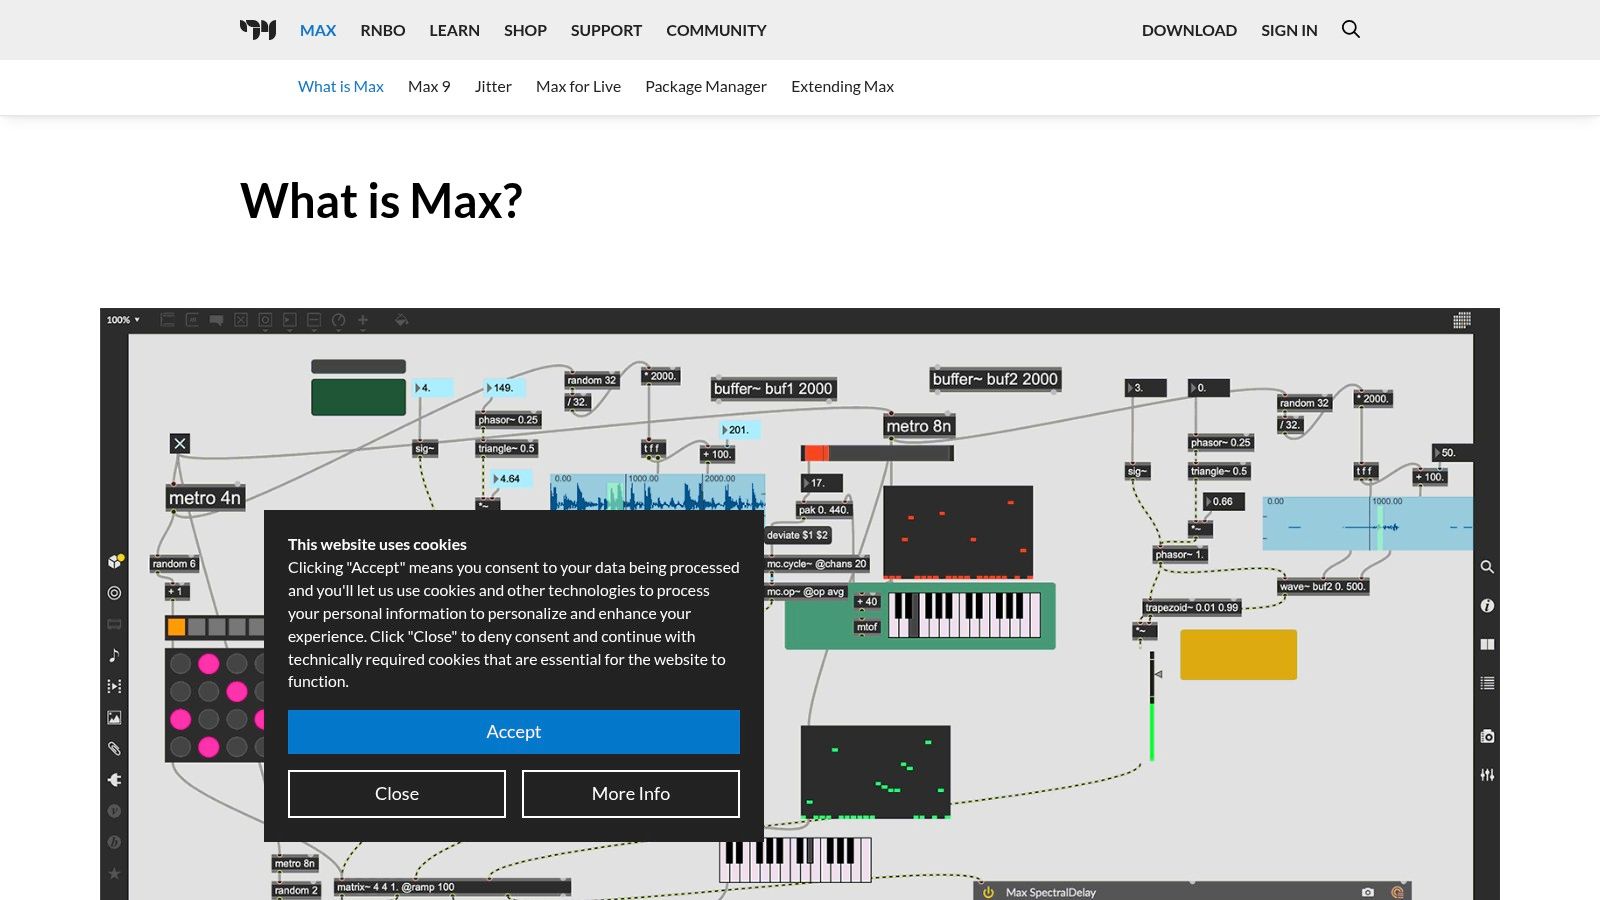
Task: Click the 'deviate $1 $2' object
Action: tap(797, 535)
